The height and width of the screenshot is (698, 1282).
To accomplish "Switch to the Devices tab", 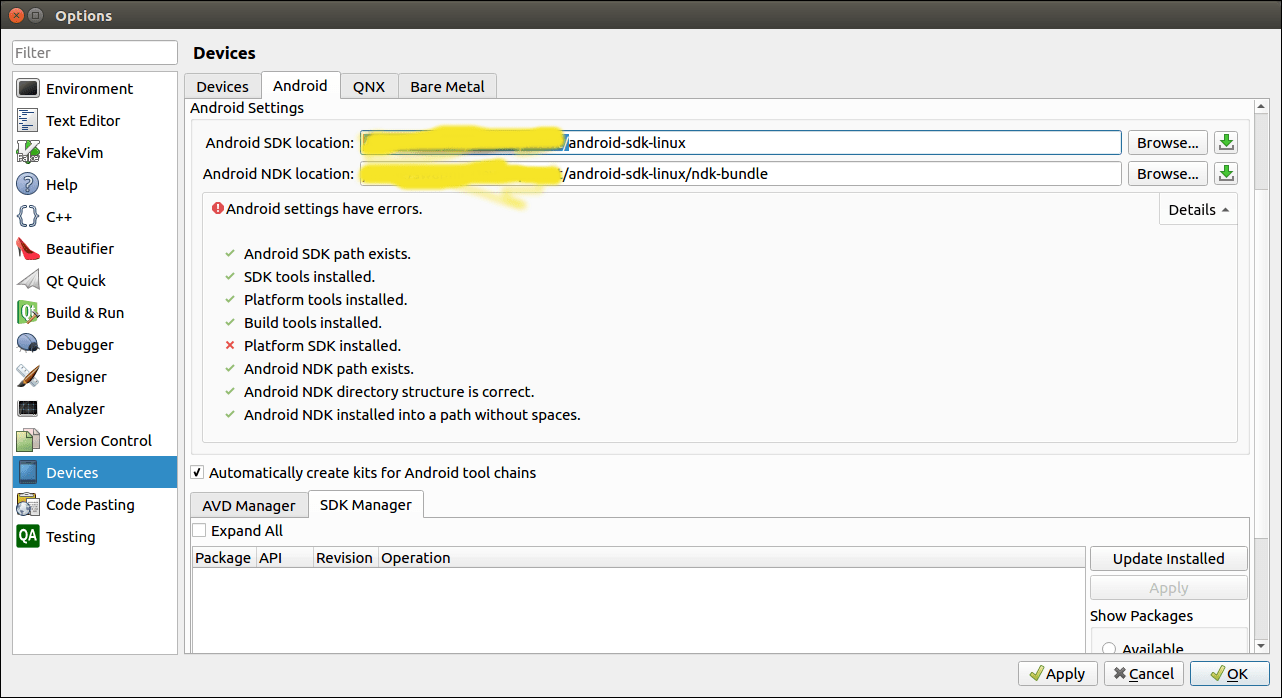I will pos(222,87).
